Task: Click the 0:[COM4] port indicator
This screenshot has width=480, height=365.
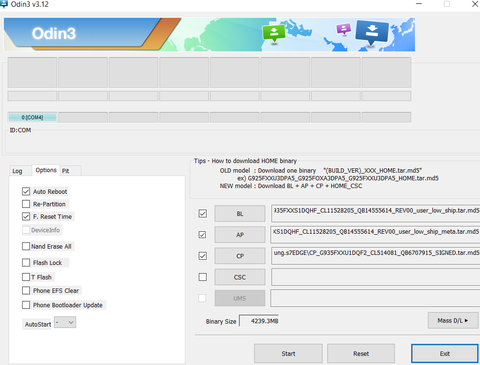Action: tap(32, 117)
